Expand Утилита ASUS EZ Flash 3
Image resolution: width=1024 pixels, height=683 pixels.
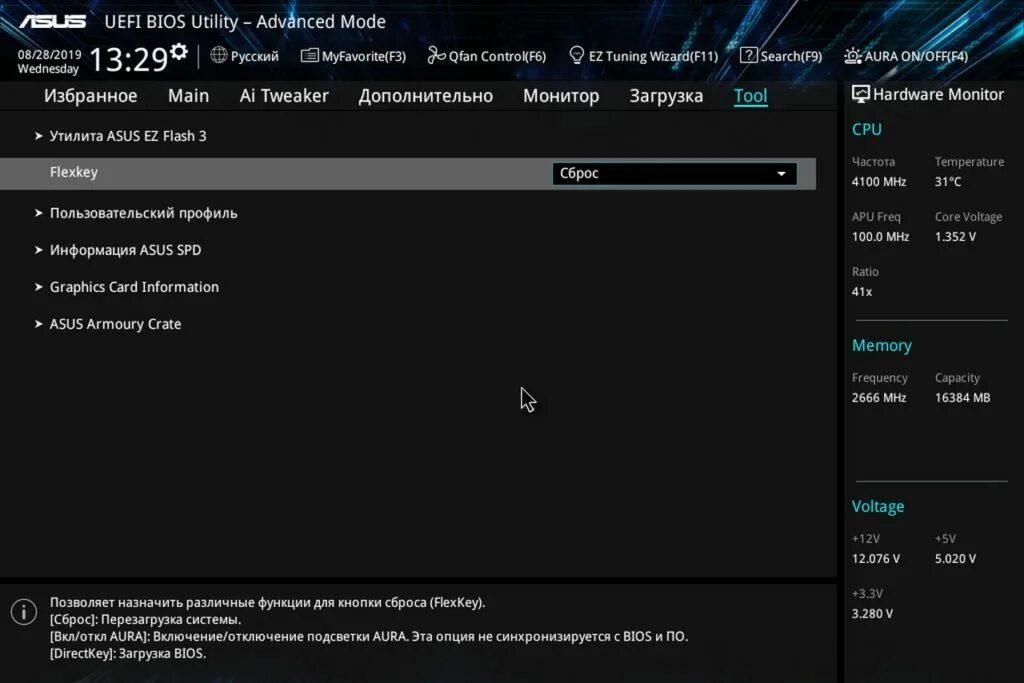point(128,136)
